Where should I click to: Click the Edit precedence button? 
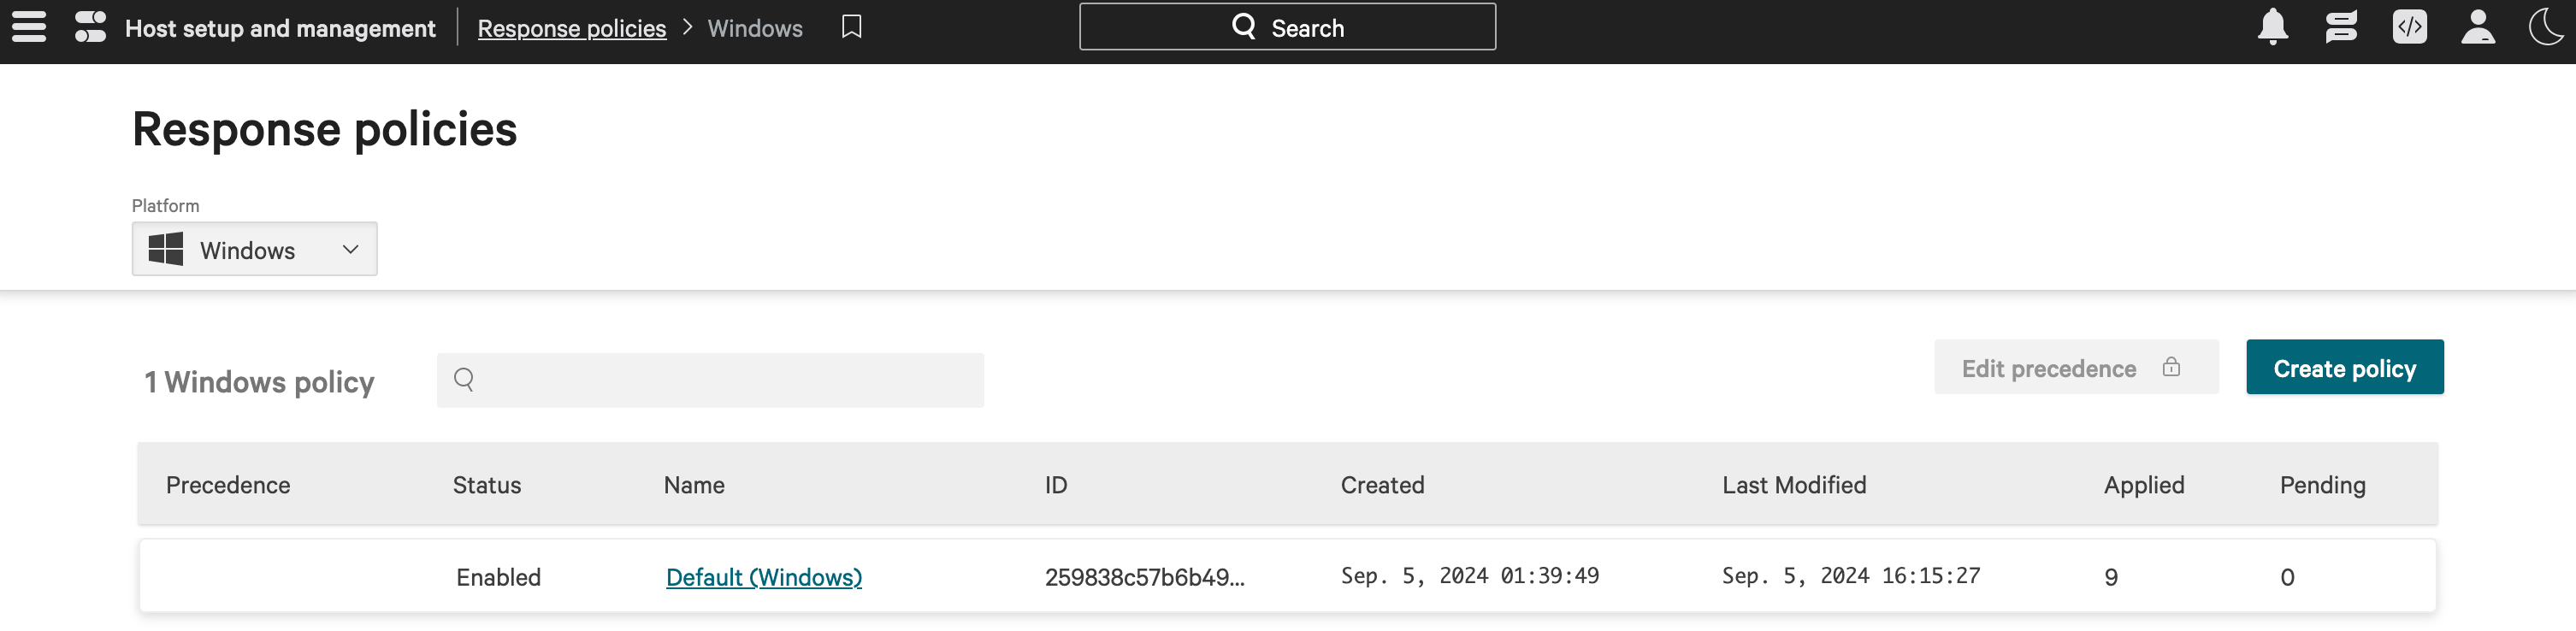[x=2048, y=368]
